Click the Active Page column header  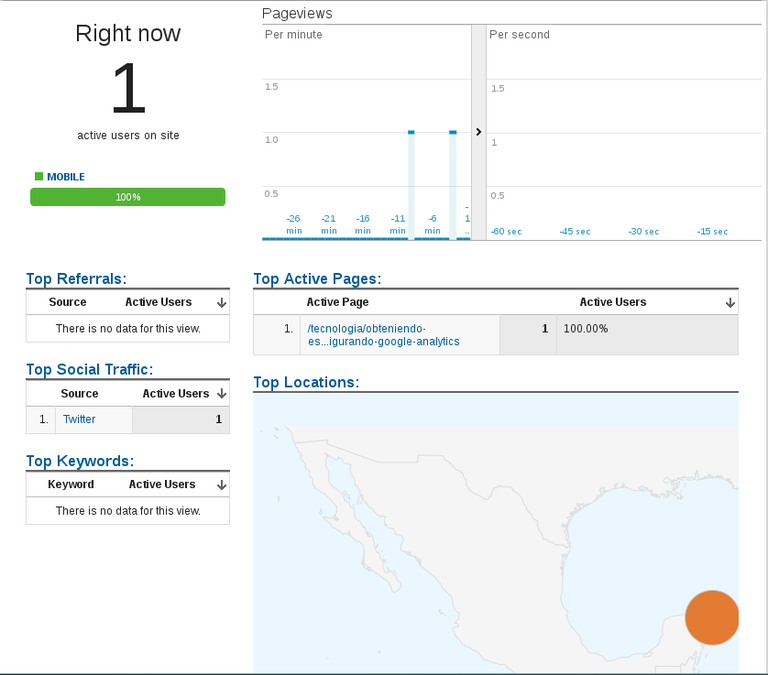337,302
